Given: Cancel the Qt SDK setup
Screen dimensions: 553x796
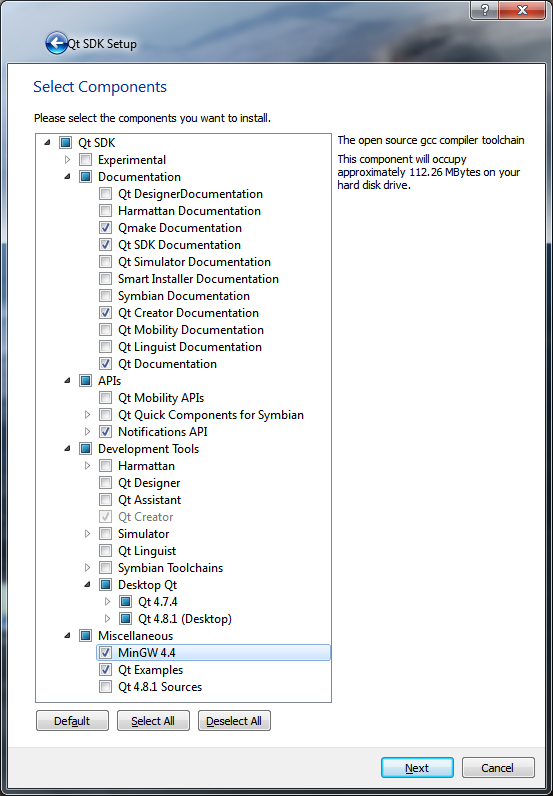Looking at the screenshot, I should (x=498, y=768).
